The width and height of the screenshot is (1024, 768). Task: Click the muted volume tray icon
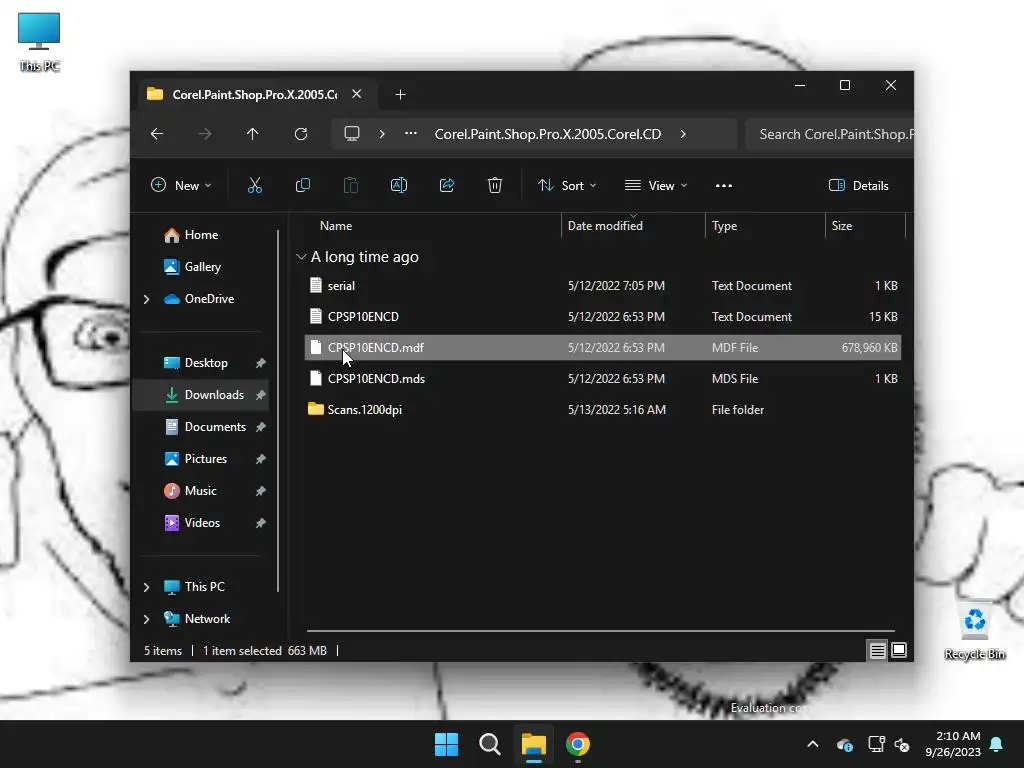(x=903, y=744)
